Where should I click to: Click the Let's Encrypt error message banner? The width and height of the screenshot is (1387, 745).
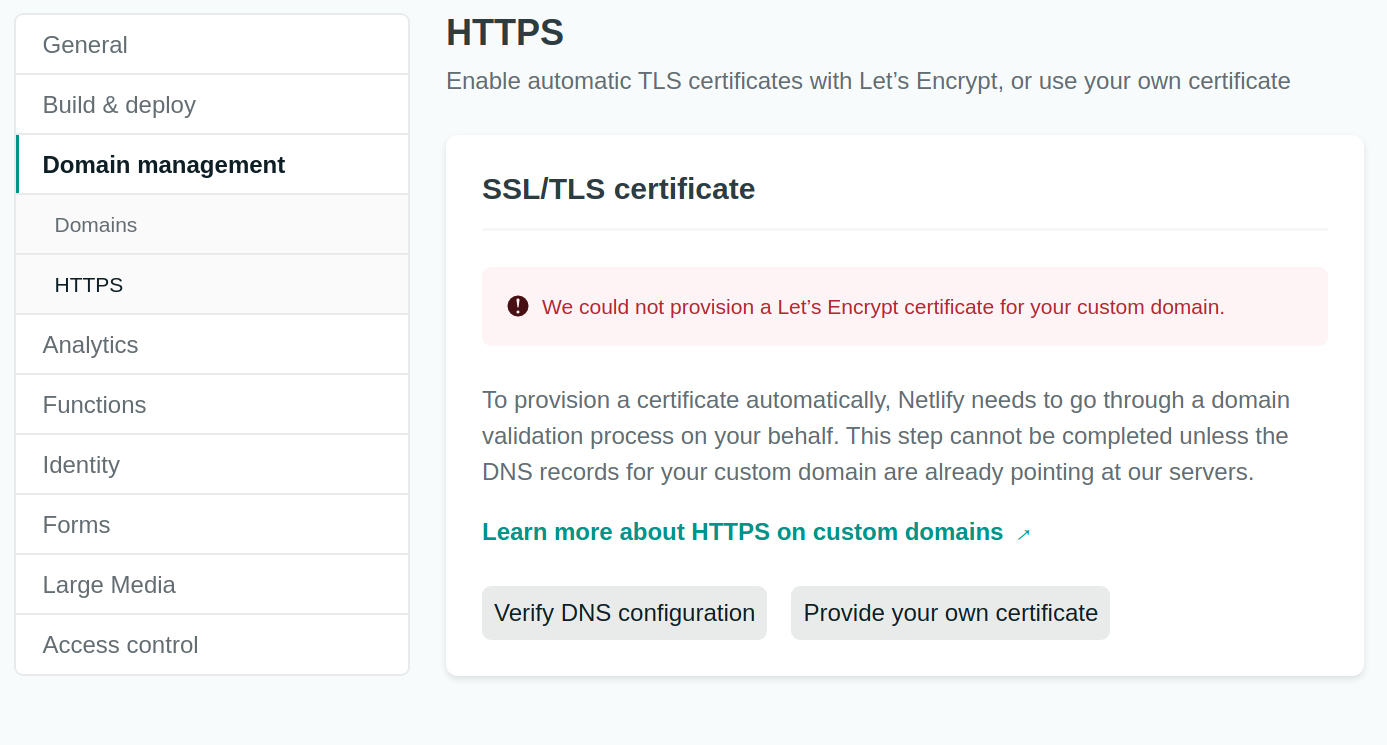[905, 306]
